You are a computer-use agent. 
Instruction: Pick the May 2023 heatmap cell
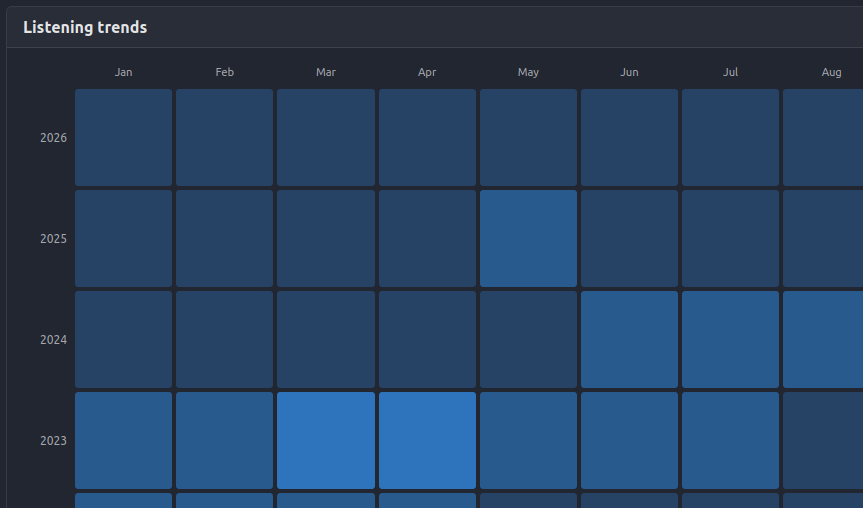tap(528, 440)
